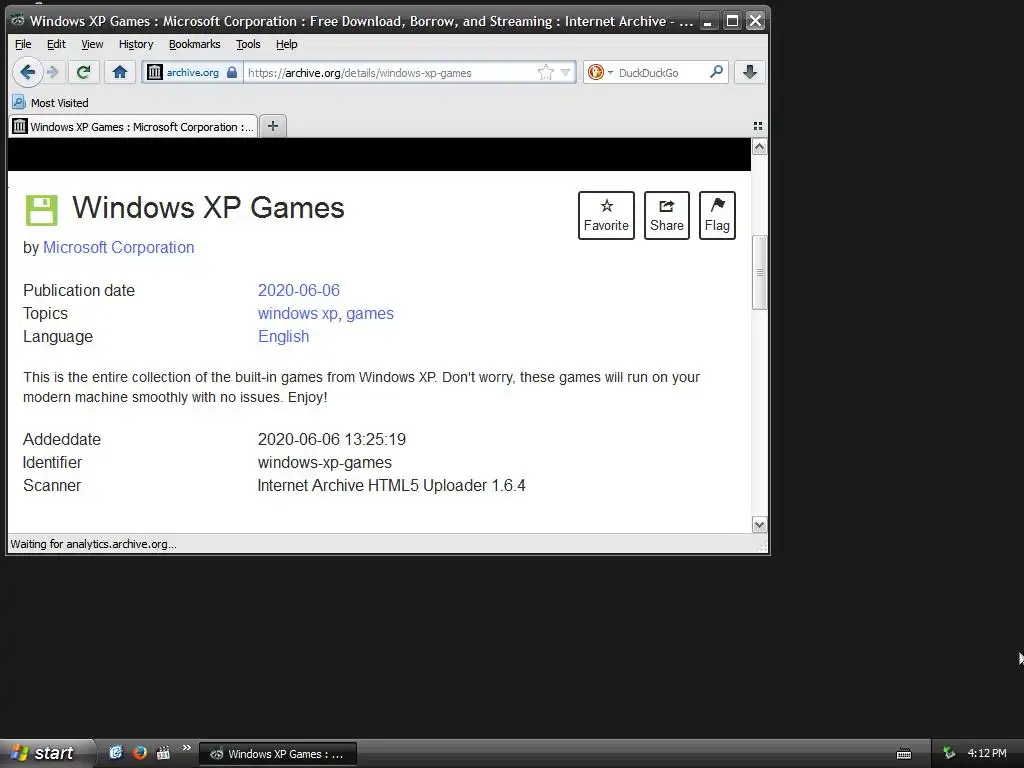Viewport: 1024px width, 768px height.
Task: Go back with the back arrow button
Action: 27,72
